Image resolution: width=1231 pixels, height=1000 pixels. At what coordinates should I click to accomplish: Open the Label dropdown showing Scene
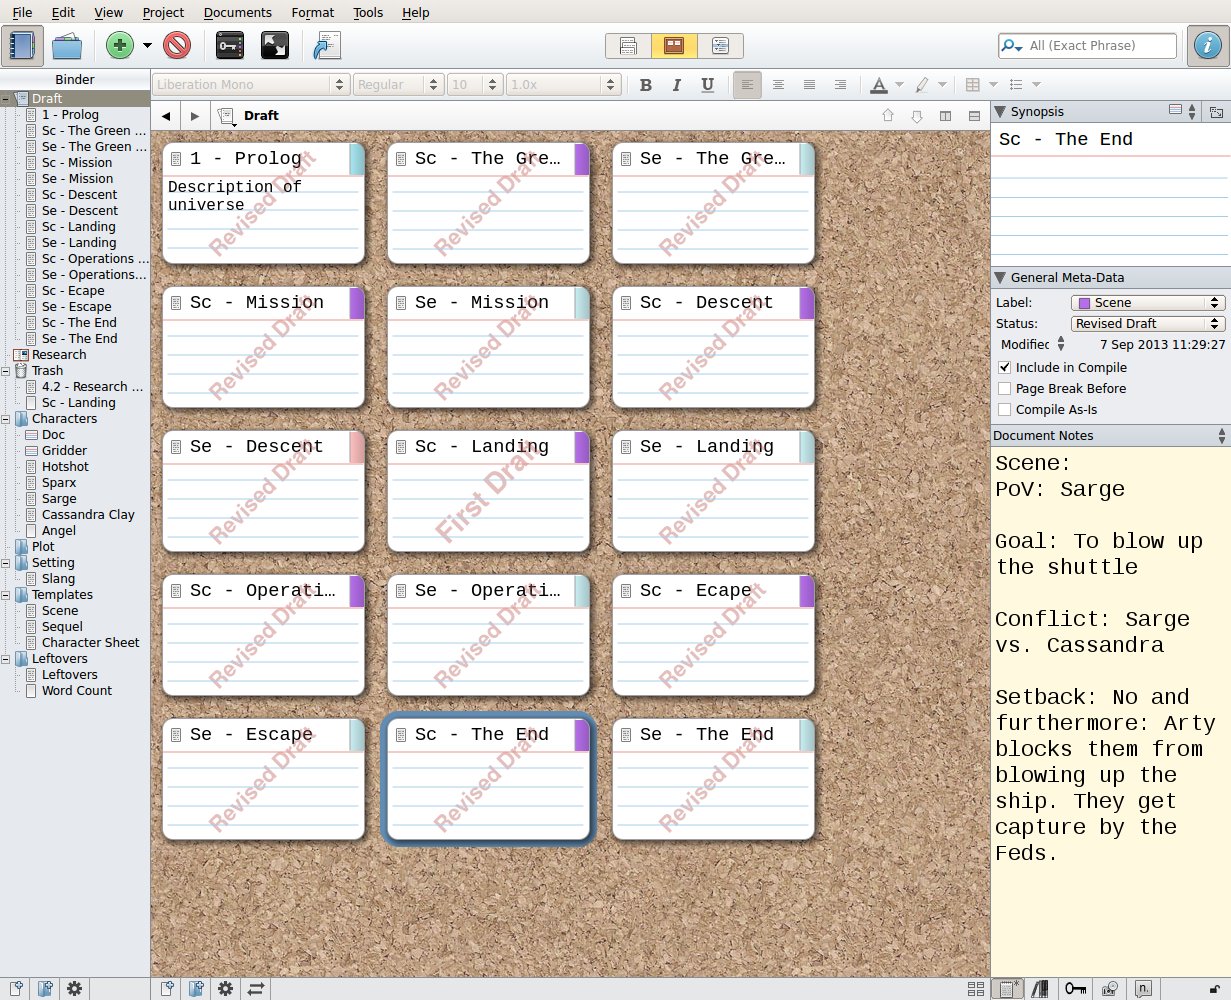click(x=1147, y=303)
